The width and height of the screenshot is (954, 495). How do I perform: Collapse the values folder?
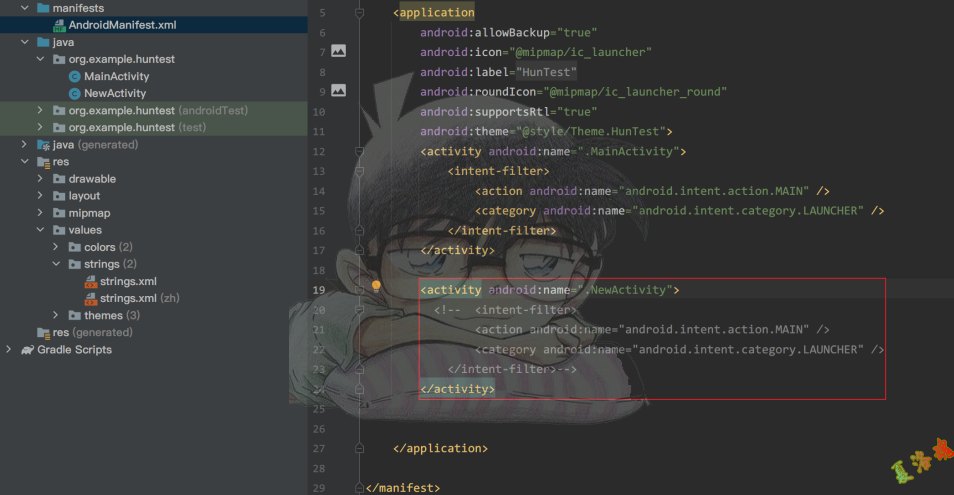coord(41,230)
